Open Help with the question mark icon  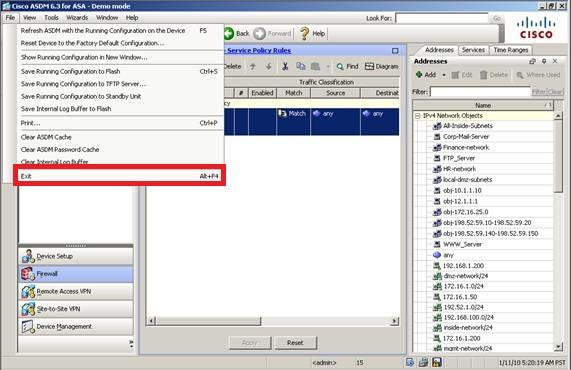pos(304,34)
